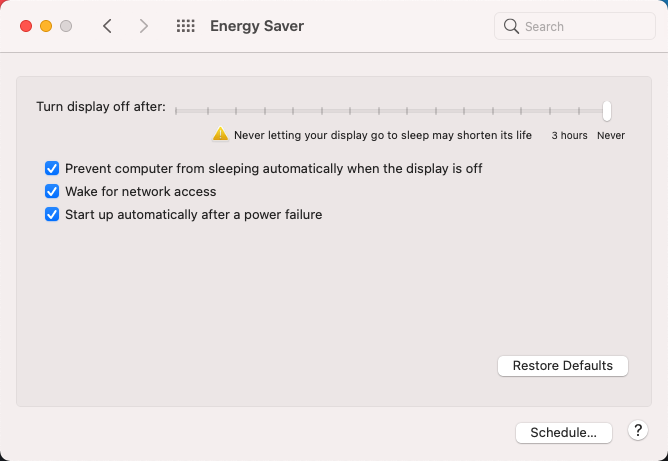Click Restore Defaults button
Viewport: 668px width, 461px height.
coord(562,366)
